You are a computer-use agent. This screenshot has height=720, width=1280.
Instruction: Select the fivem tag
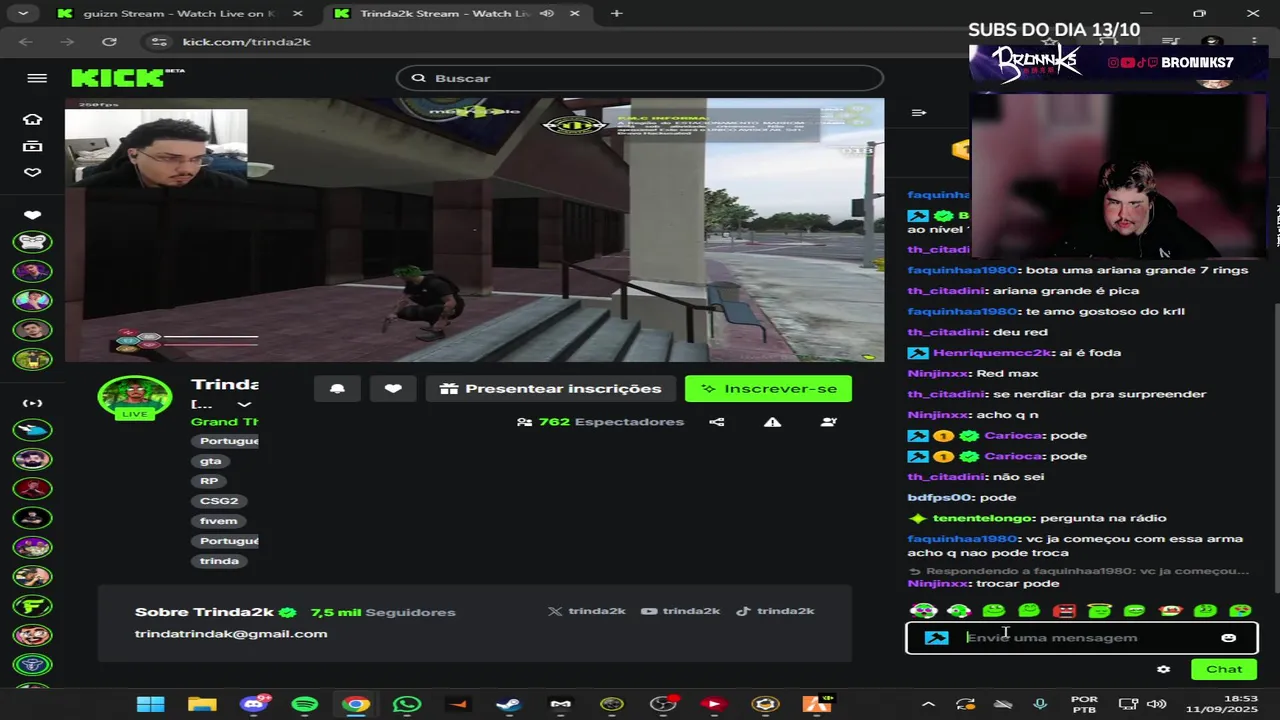point(219,521)
